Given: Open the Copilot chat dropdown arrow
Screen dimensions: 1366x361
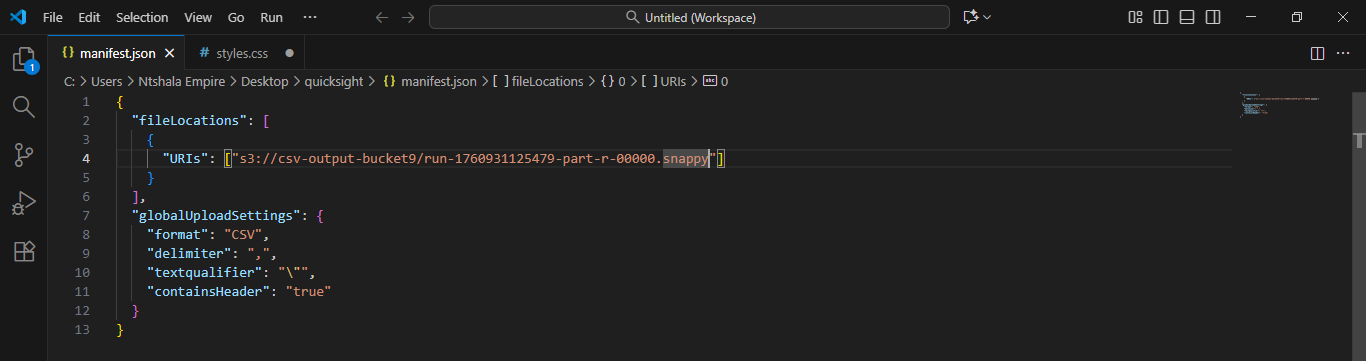Looking at the screenshot, I should [987, 17].
